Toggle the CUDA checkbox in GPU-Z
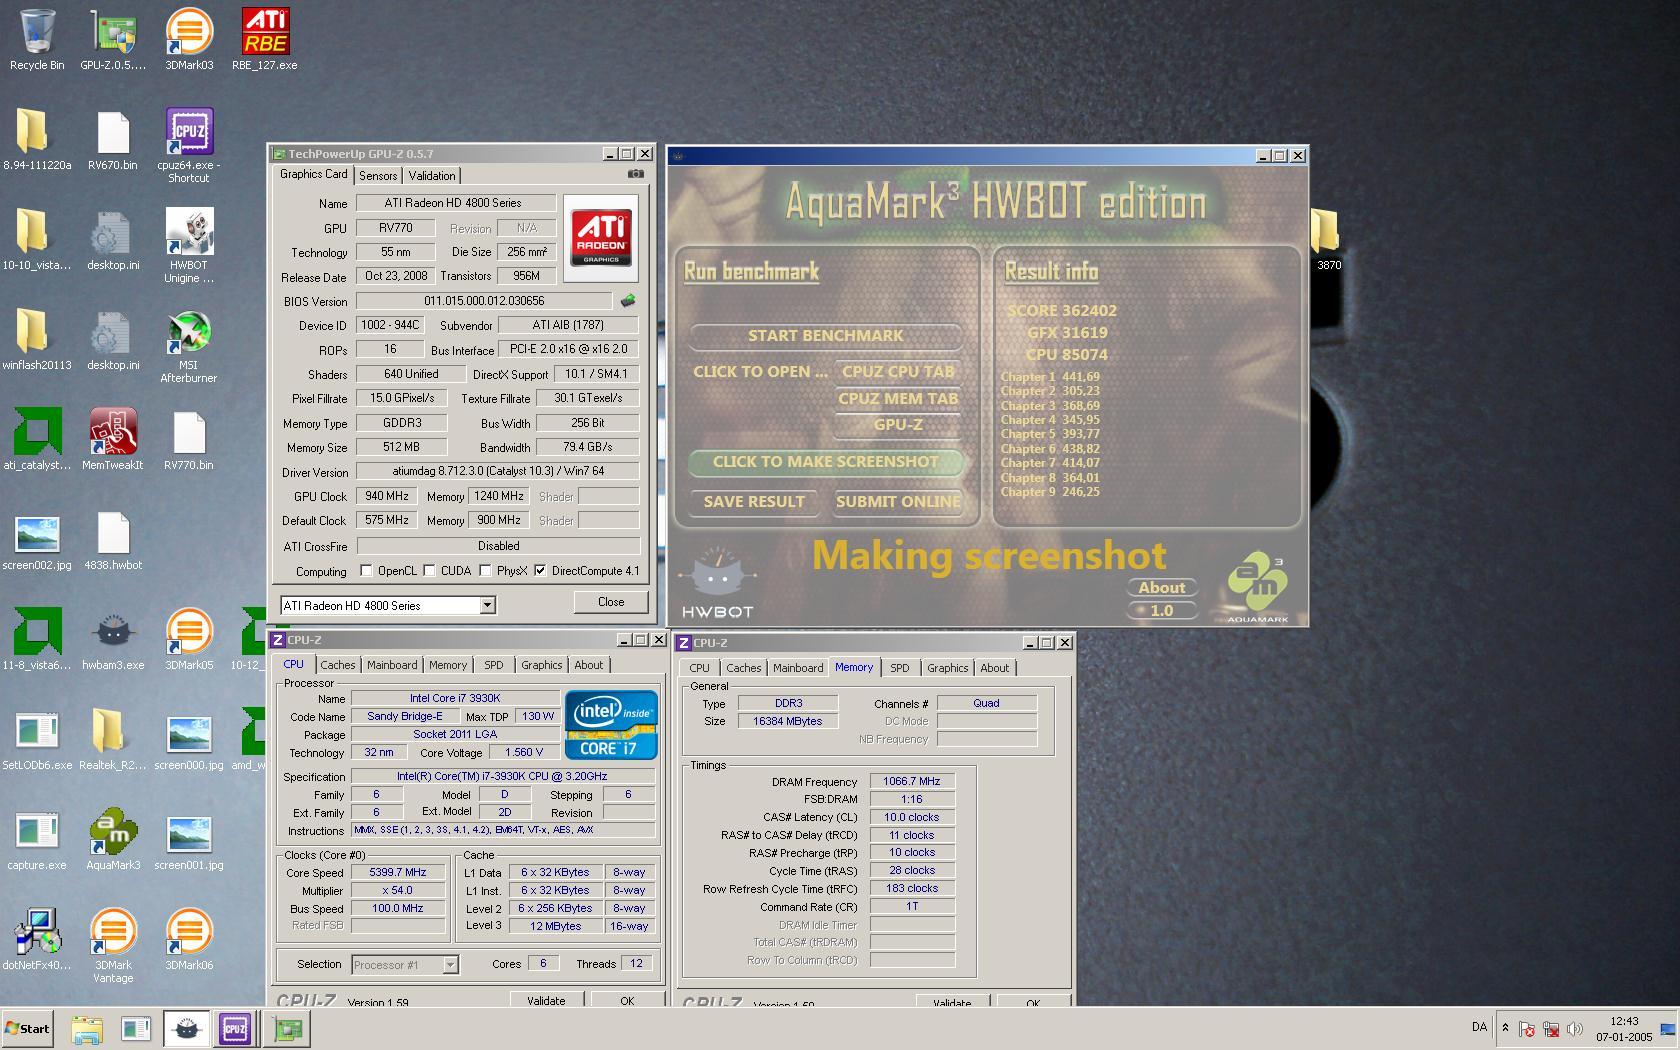The height and width of the screenshot is (1050, 1680). 429,571
